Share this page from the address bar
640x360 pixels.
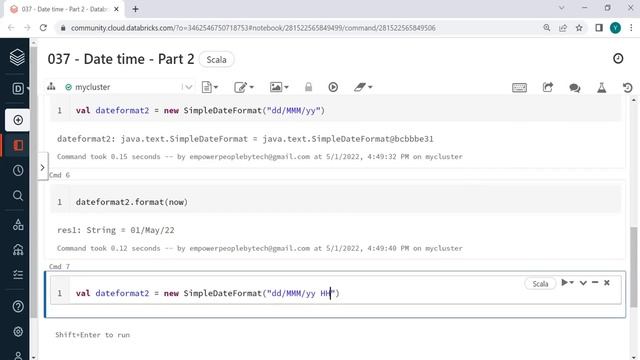pyautogui.click(x=563, y=28)
